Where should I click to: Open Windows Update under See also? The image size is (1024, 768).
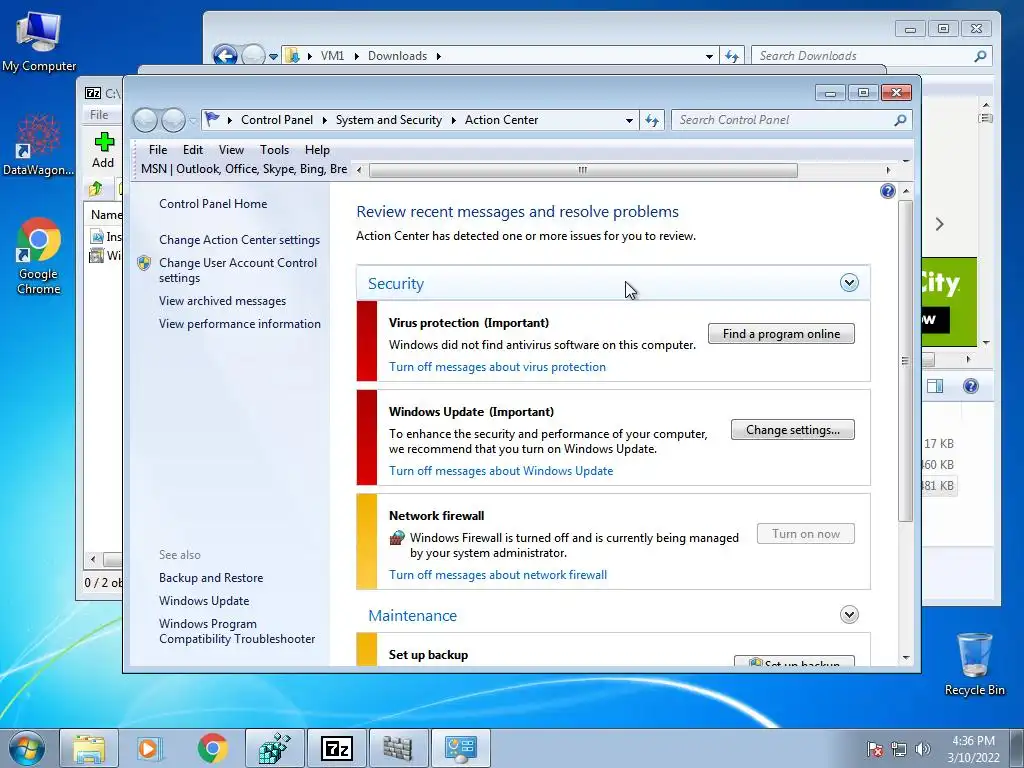coord(204,601)
